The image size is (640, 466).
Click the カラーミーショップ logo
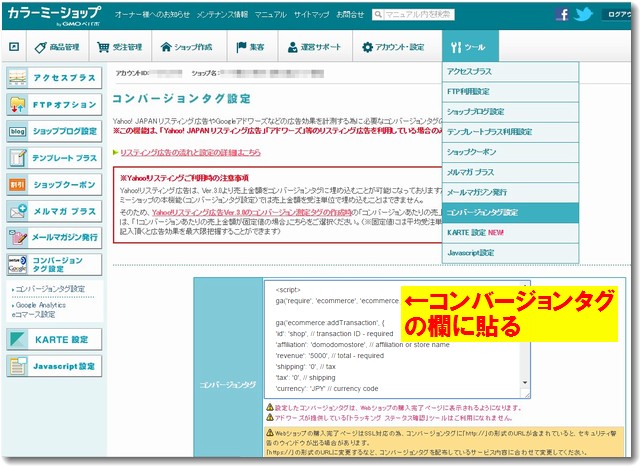click(54, 15)
